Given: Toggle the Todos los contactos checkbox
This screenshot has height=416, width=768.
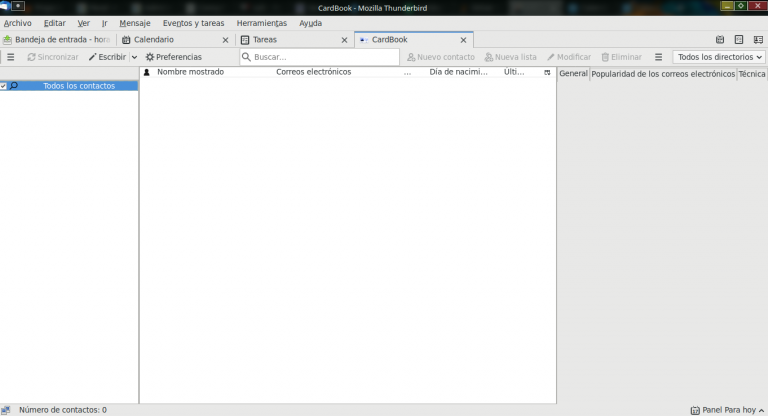Looking at the screenshot, I should [x=3, y=86].
